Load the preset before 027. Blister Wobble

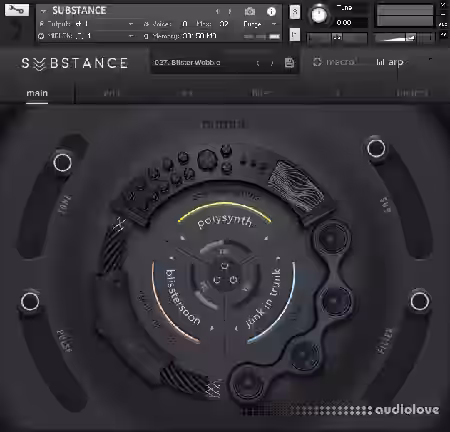tap(258, 63)
